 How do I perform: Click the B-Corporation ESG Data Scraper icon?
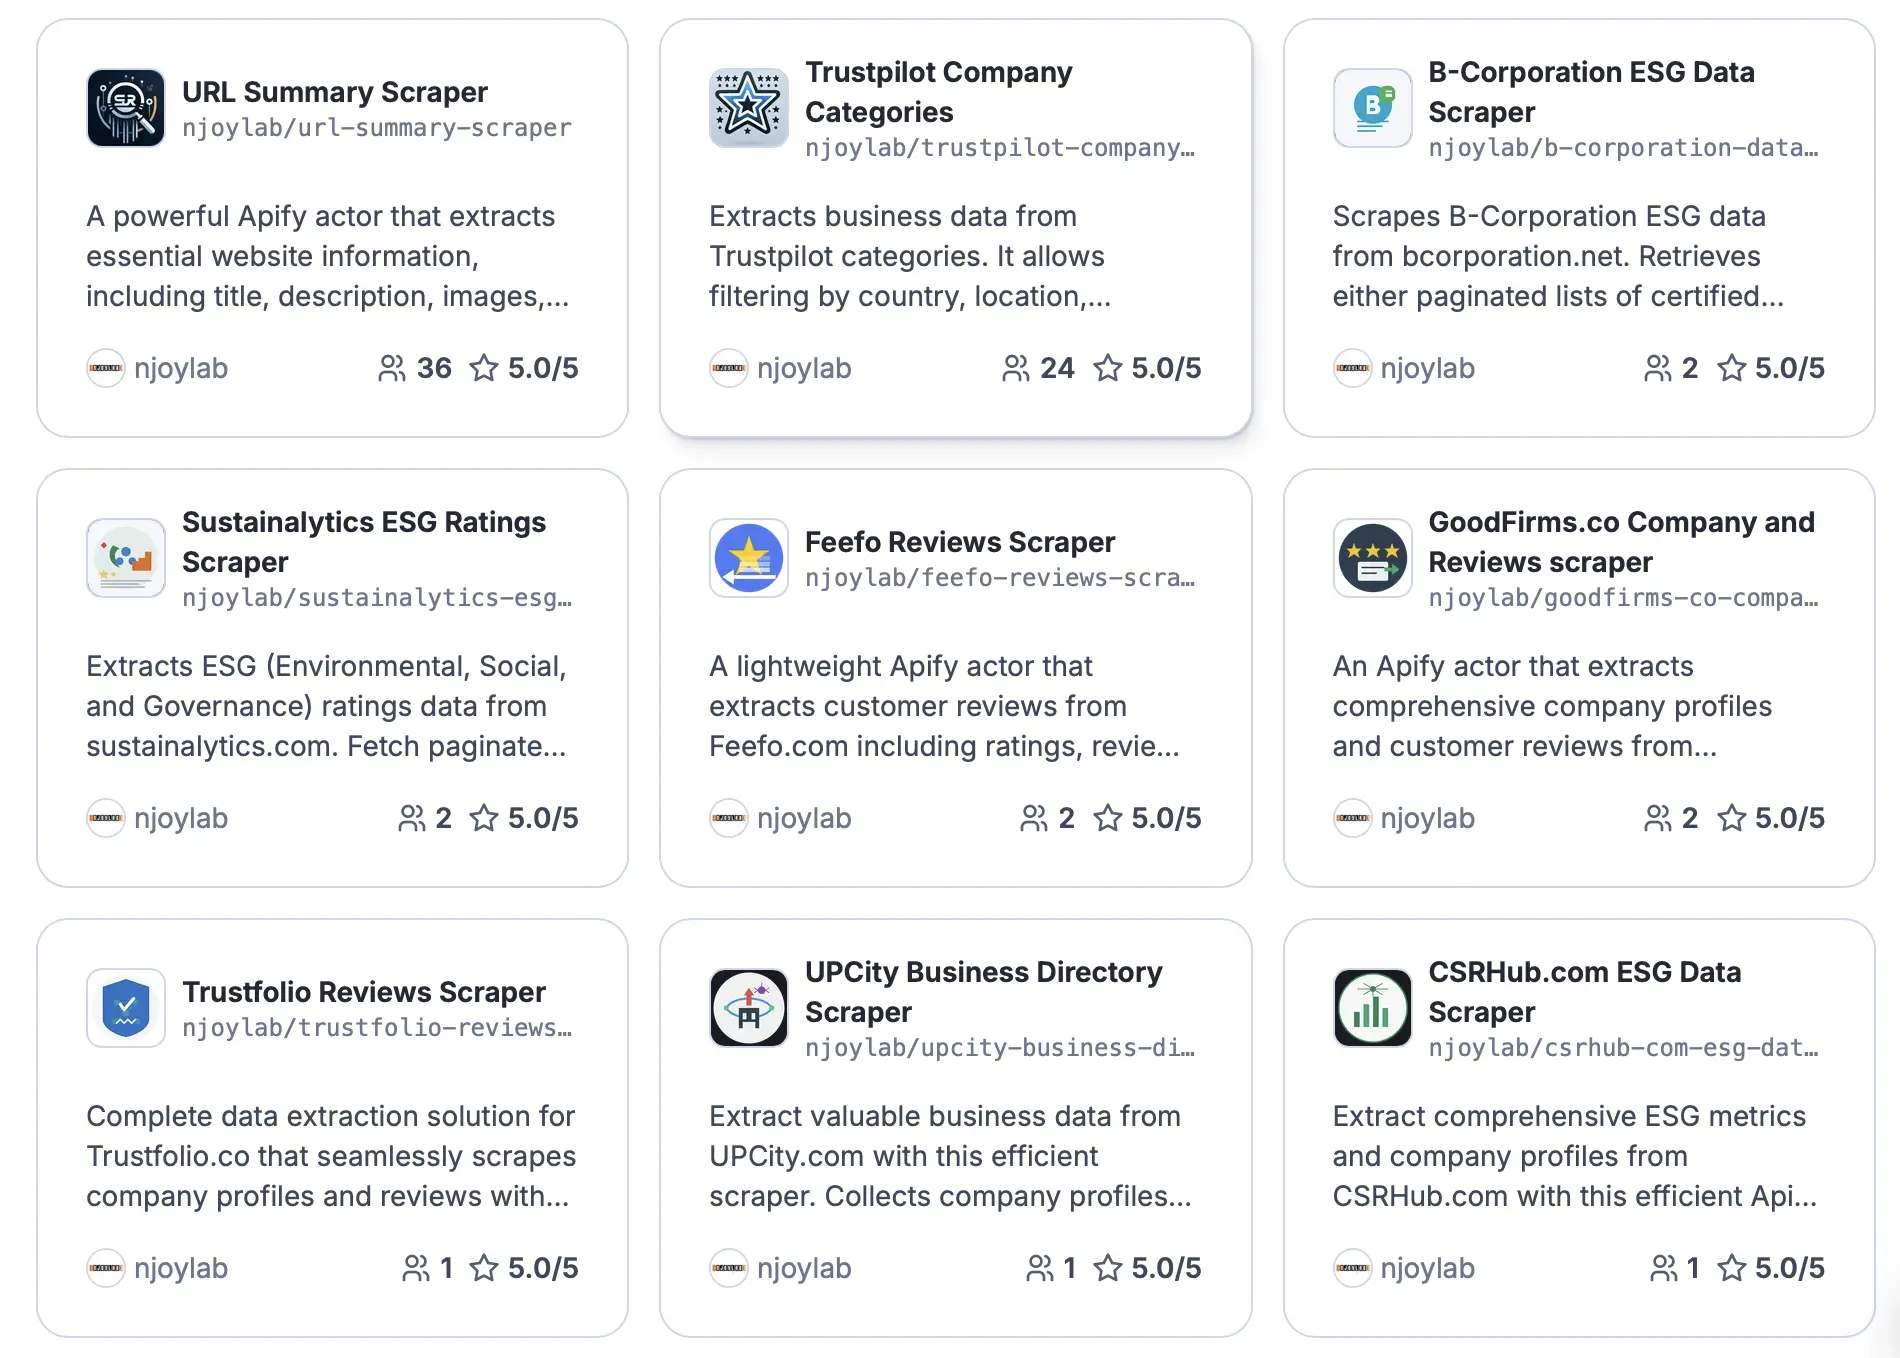pos(1372,108)
